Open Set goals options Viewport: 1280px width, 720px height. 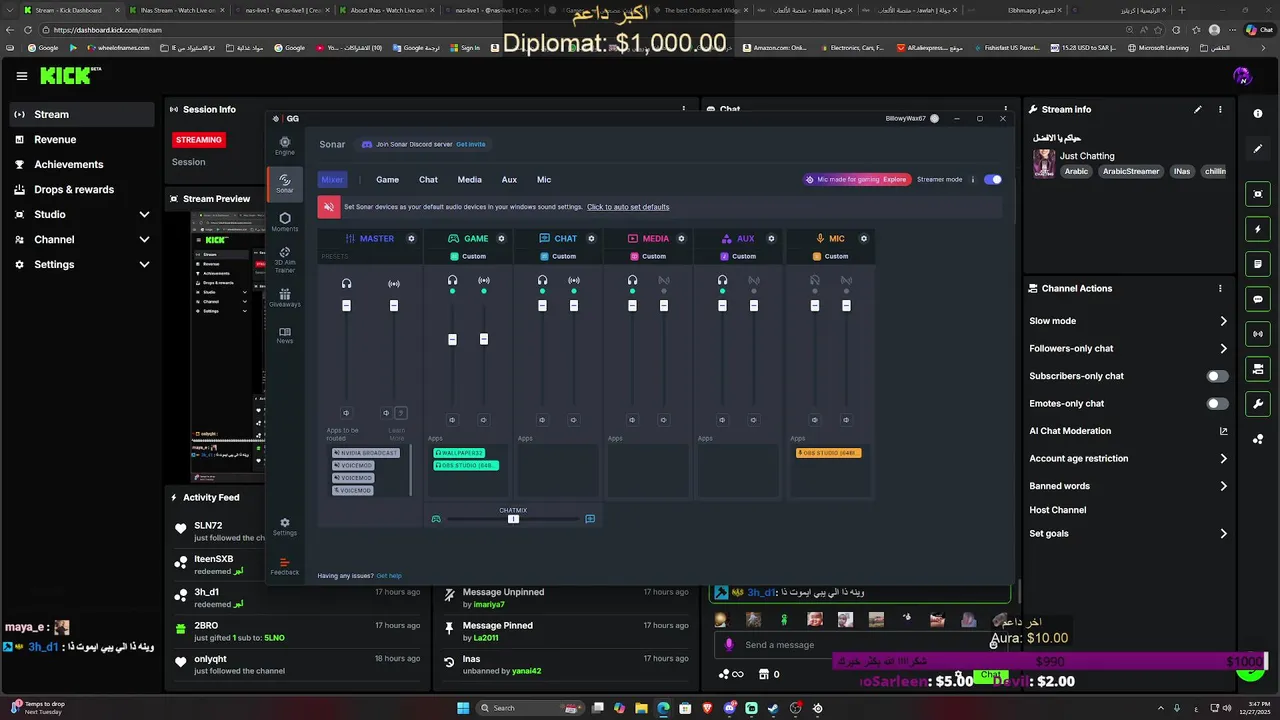pos(1129,534)
